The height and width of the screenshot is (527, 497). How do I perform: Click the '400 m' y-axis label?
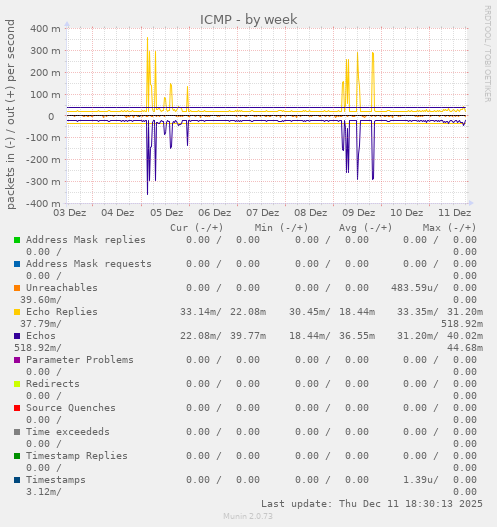tap(45, 29)
